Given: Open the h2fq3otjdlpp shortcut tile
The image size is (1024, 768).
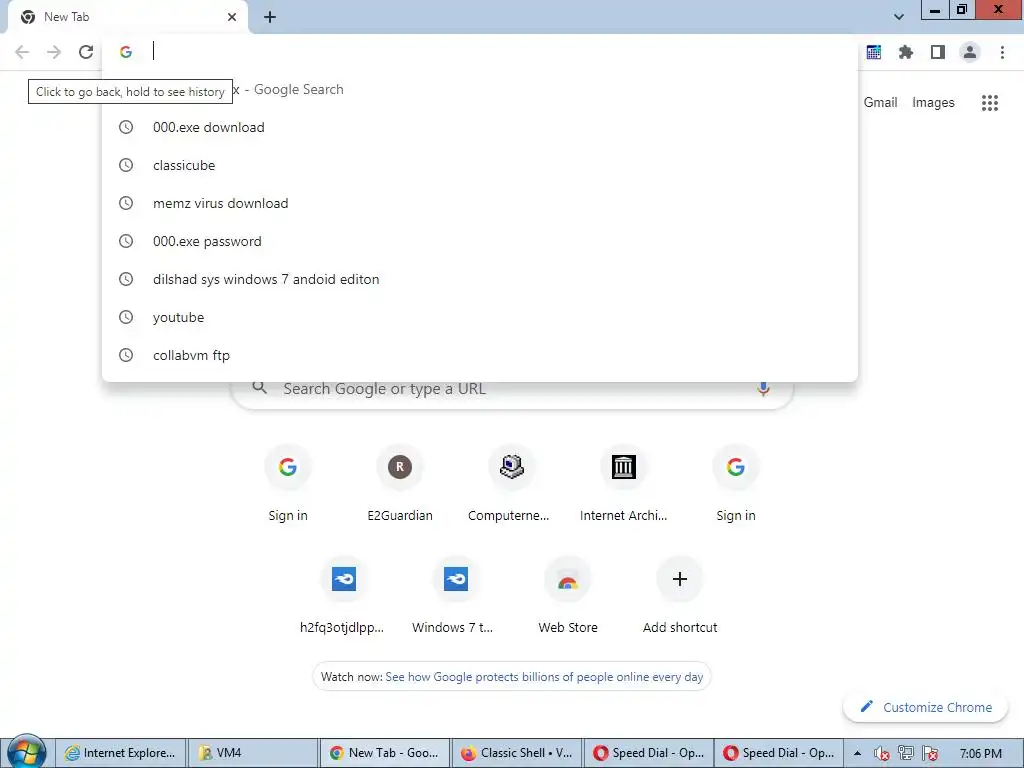Looking at the screenshot, I should (x=344, y=596).
